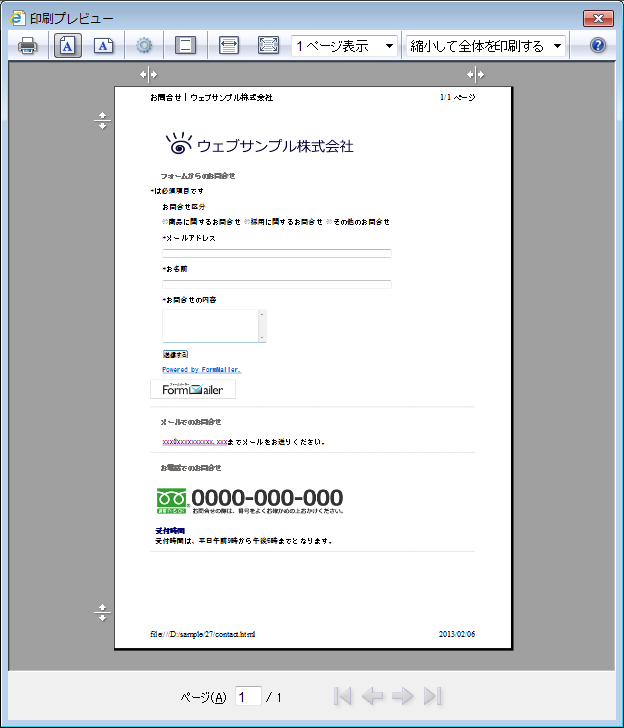Switch to landscape page orientation
Screen dimensions: 624x728
(104, 46)
